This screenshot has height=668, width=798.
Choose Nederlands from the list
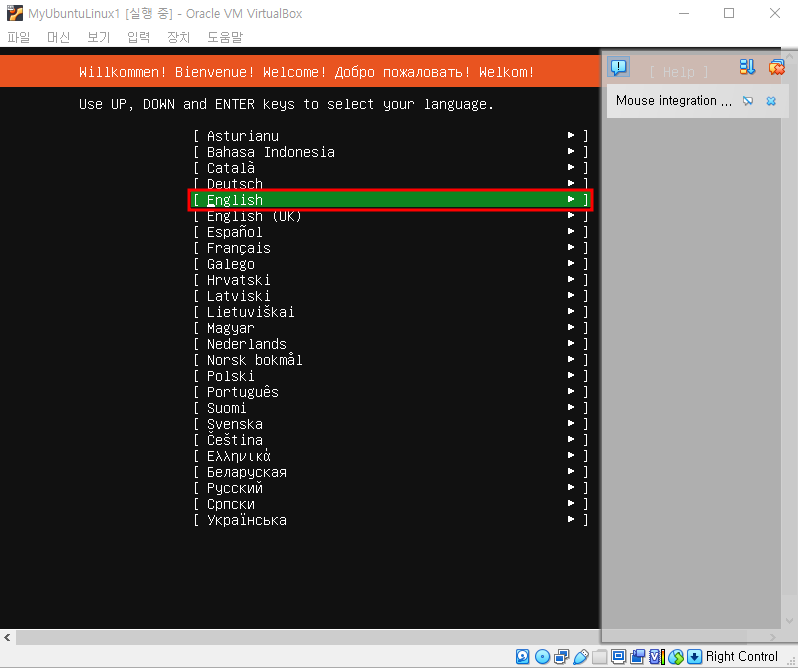click(390, 344)
